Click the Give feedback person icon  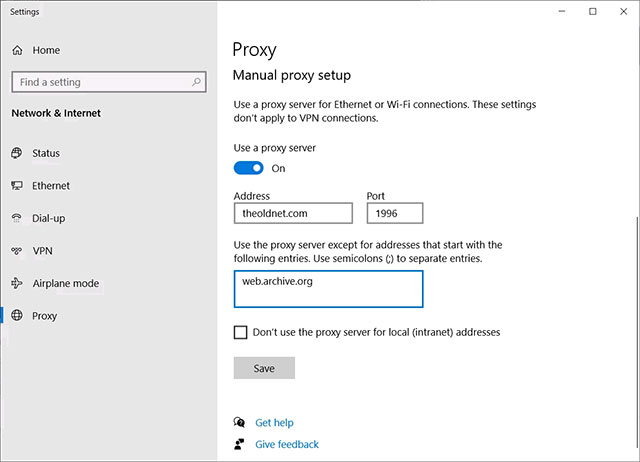pos(239,444)
